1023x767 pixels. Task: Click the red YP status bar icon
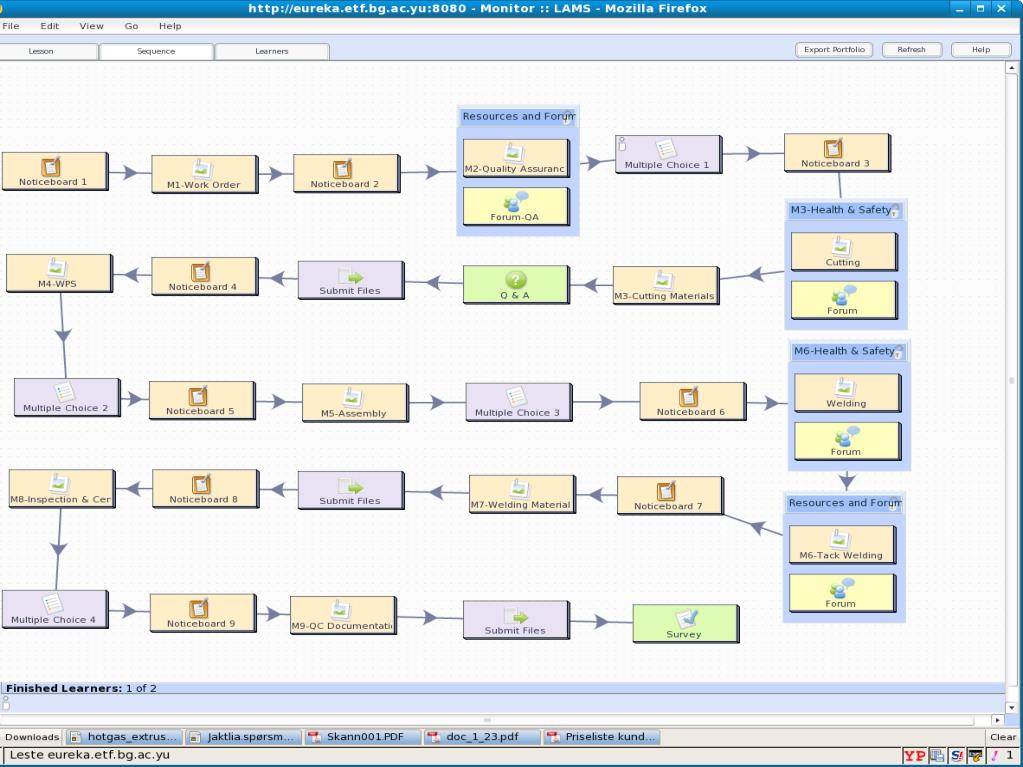click(914, 756)
